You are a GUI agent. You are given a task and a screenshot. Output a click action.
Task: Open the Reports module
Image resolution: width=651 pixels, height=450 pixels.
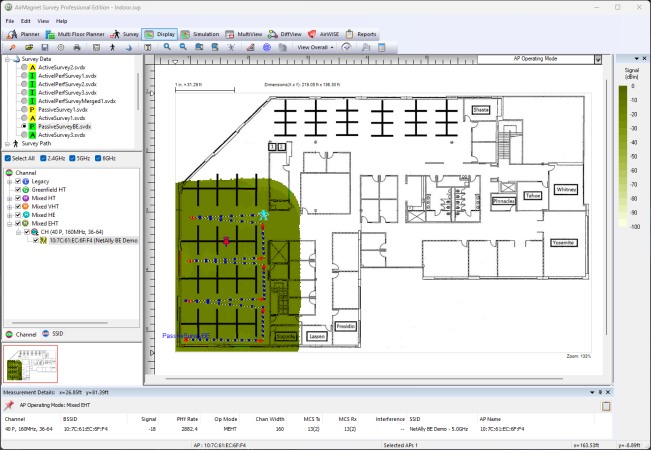[x=361, y=34]
